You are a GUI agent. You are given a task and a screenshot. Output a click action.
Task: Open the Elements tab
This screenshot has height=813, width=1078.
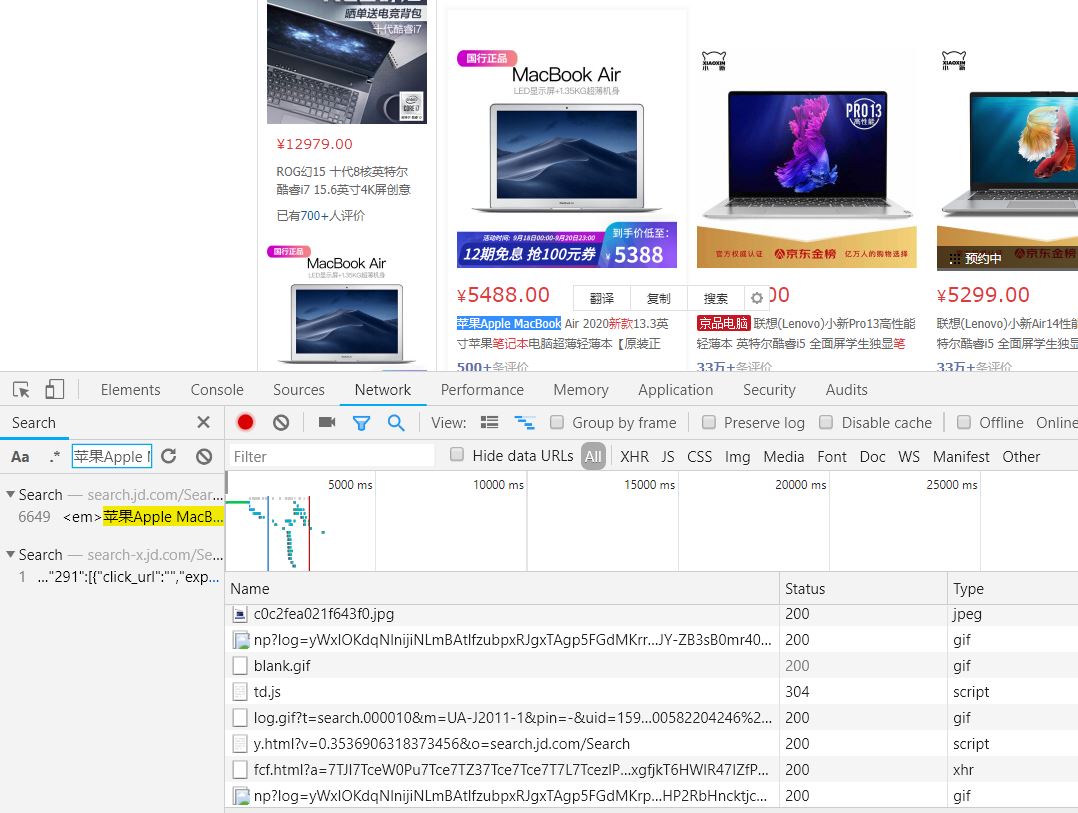coord(131,390)
